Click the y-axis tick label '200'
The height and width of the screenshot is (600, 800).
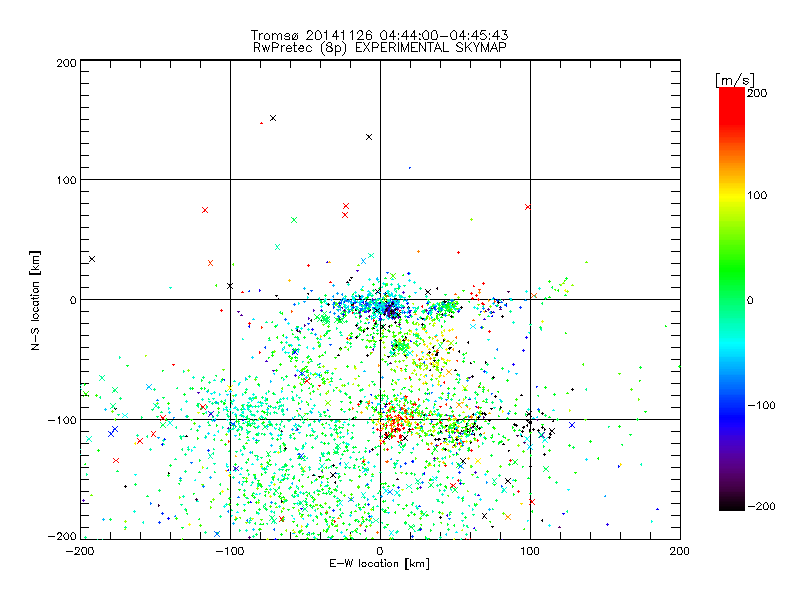pos(66,63)
